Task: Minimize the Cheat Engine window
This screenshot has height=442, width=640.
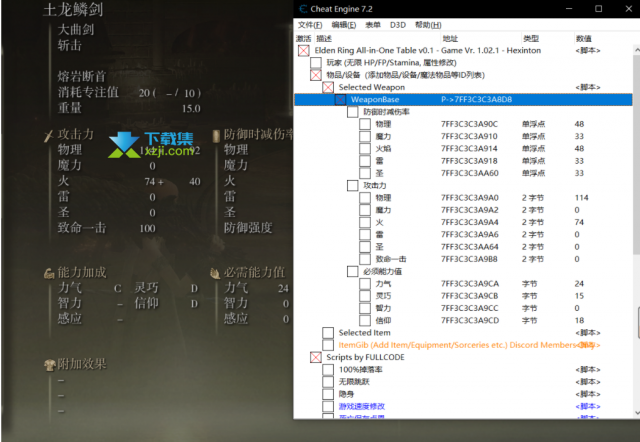Action: pyautogui.click(x=569, y=9)
